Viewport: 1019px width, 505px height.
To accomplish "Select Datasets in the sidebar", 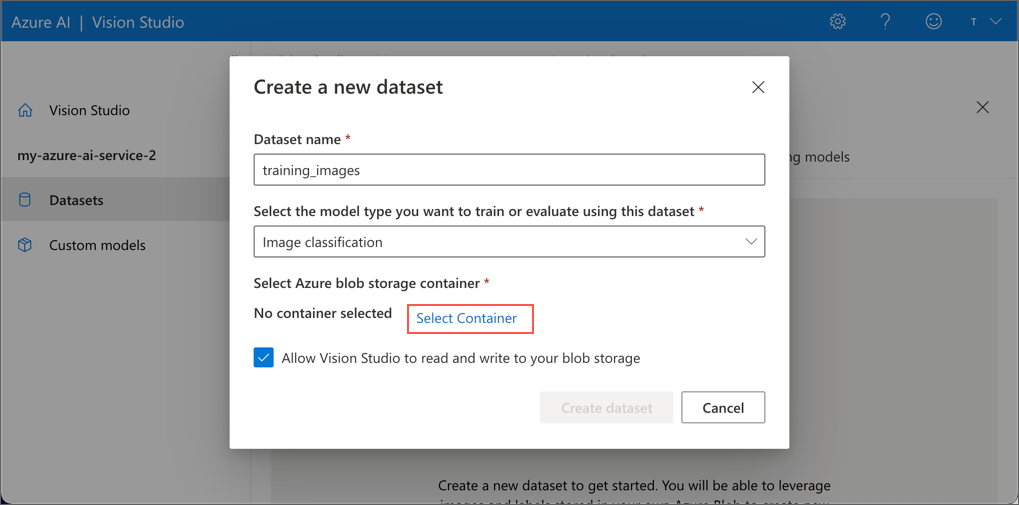I will 76,200.
